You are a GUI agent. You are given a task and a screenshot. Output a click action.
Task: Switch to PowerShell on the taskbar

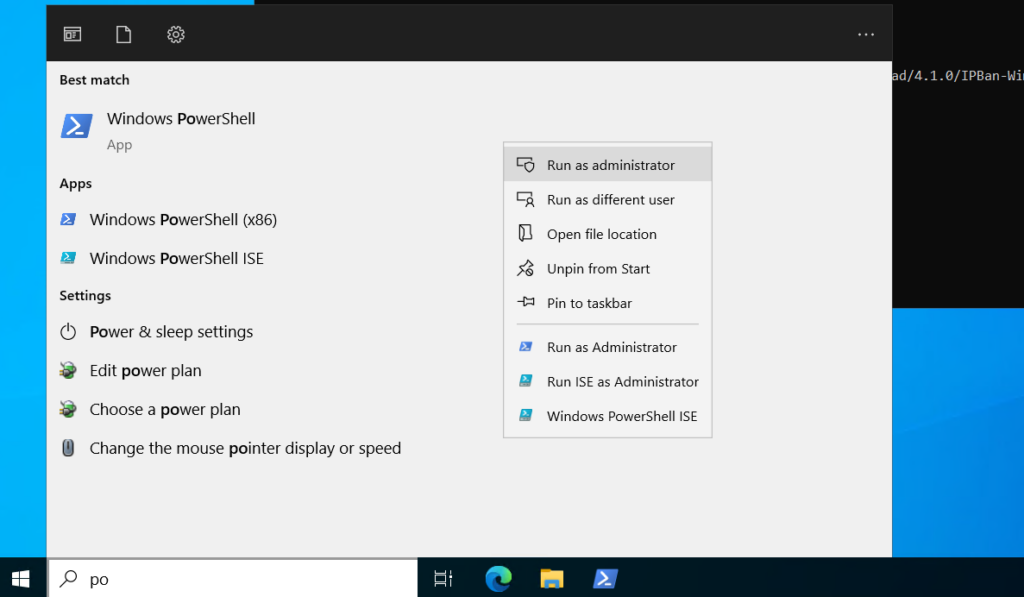(605, 579)
